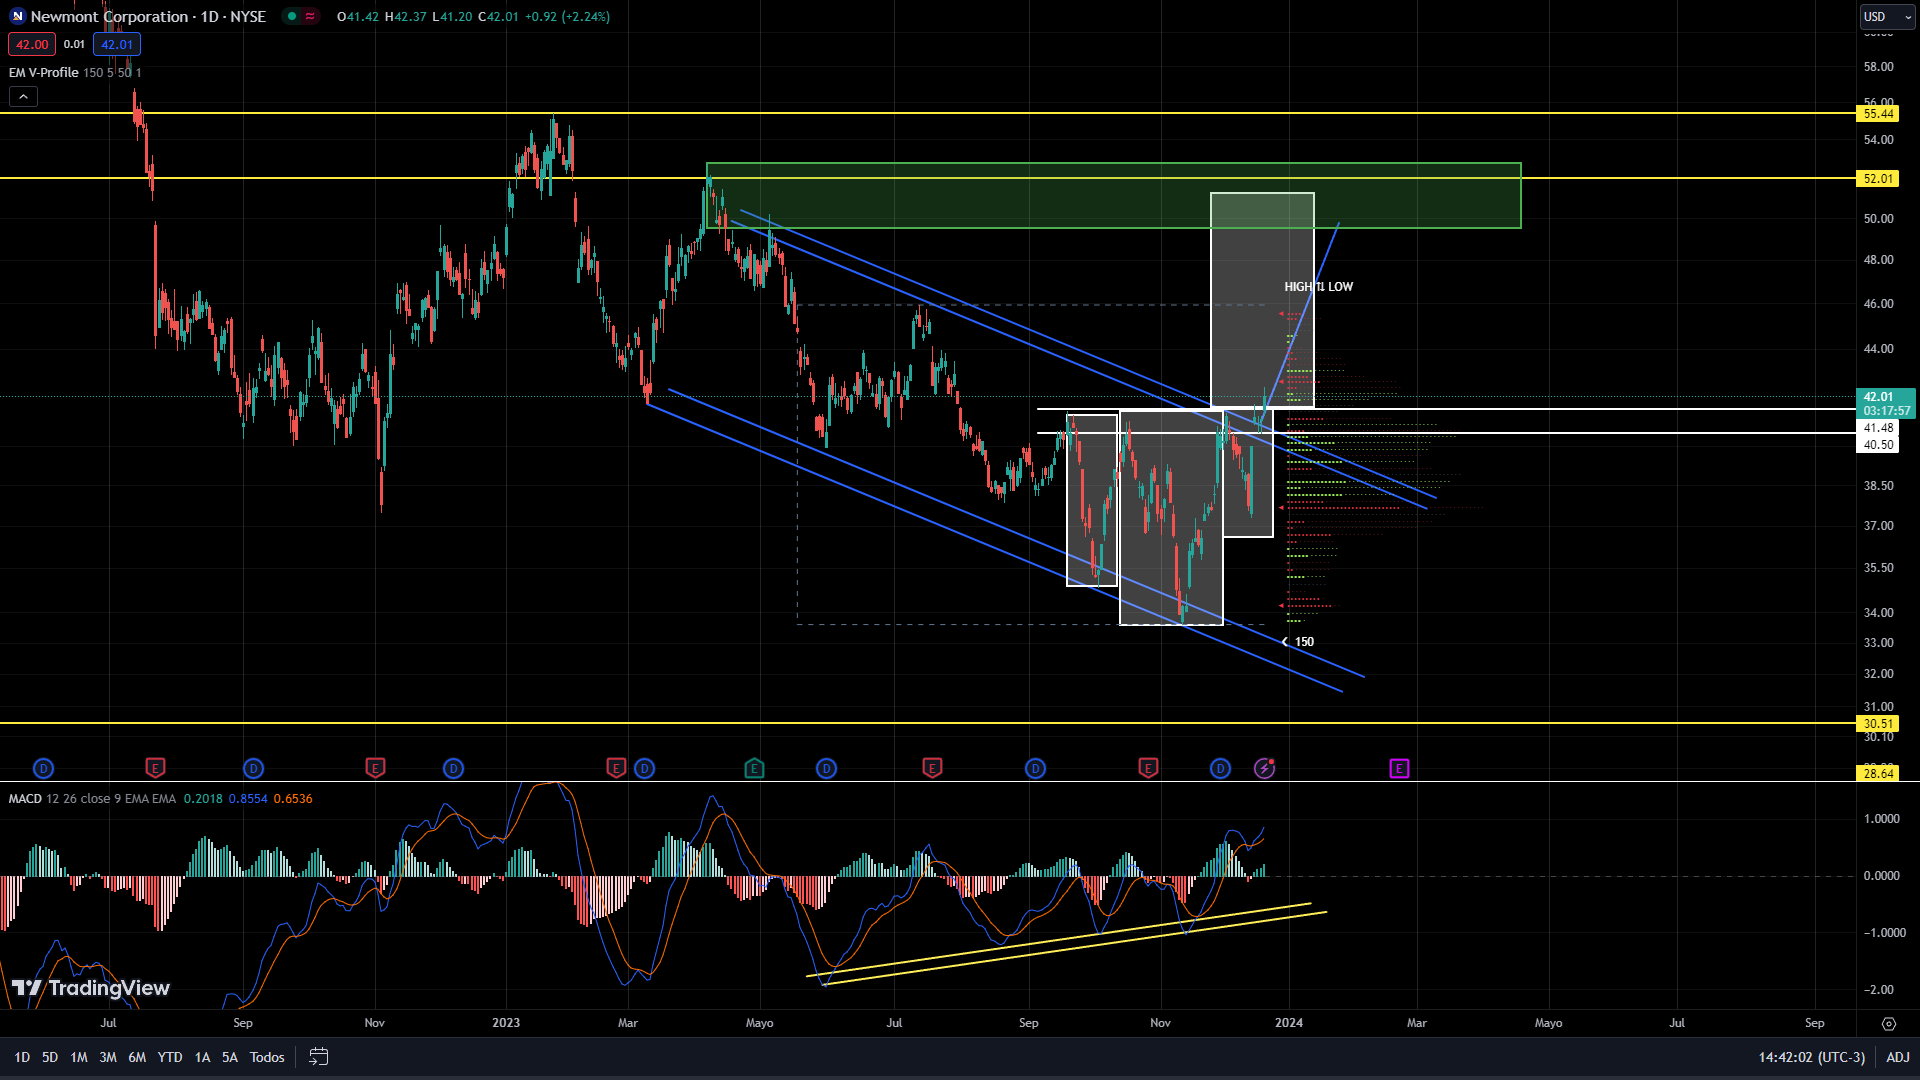Click the 41.48 white price label
The height and width of the screenshot is (1080, 1920).
click(x=1878, y=428)
